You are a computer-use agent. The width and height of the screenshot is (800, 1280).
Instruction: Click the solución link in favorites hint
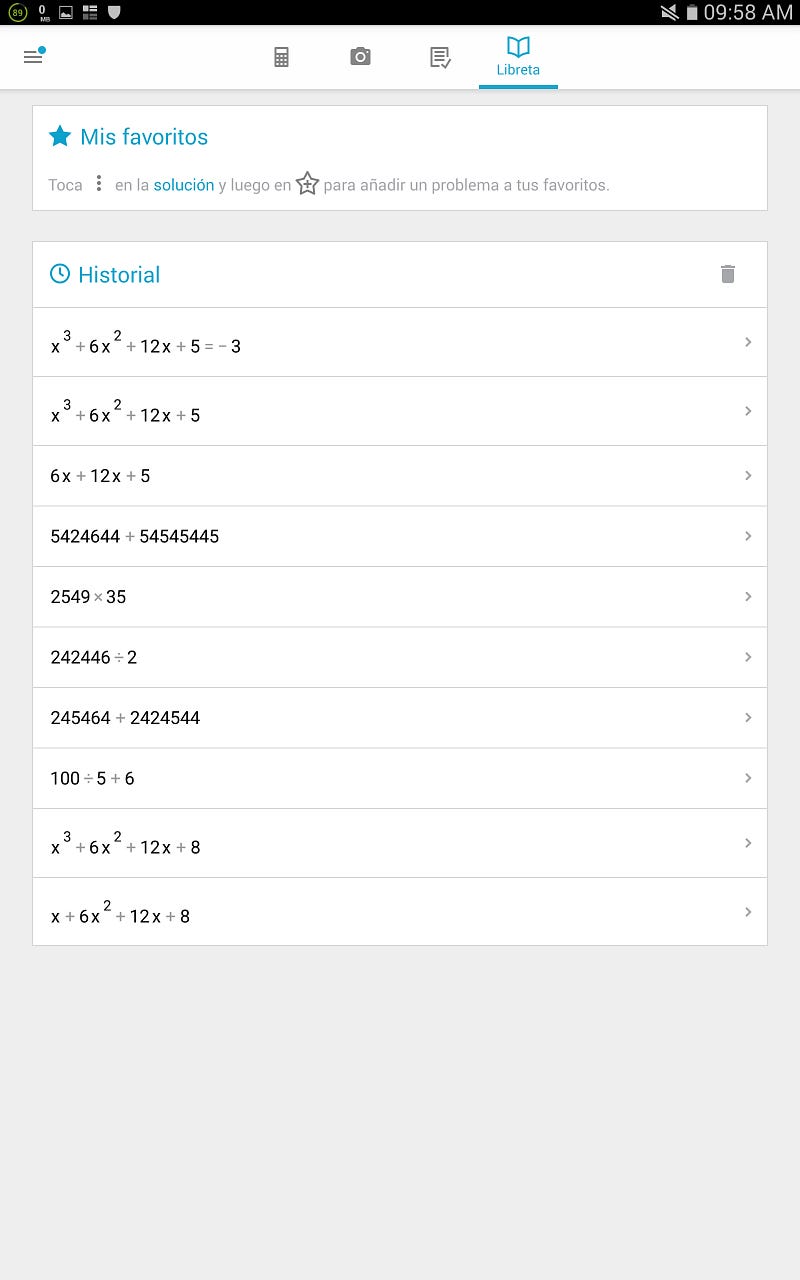(184, 185)
